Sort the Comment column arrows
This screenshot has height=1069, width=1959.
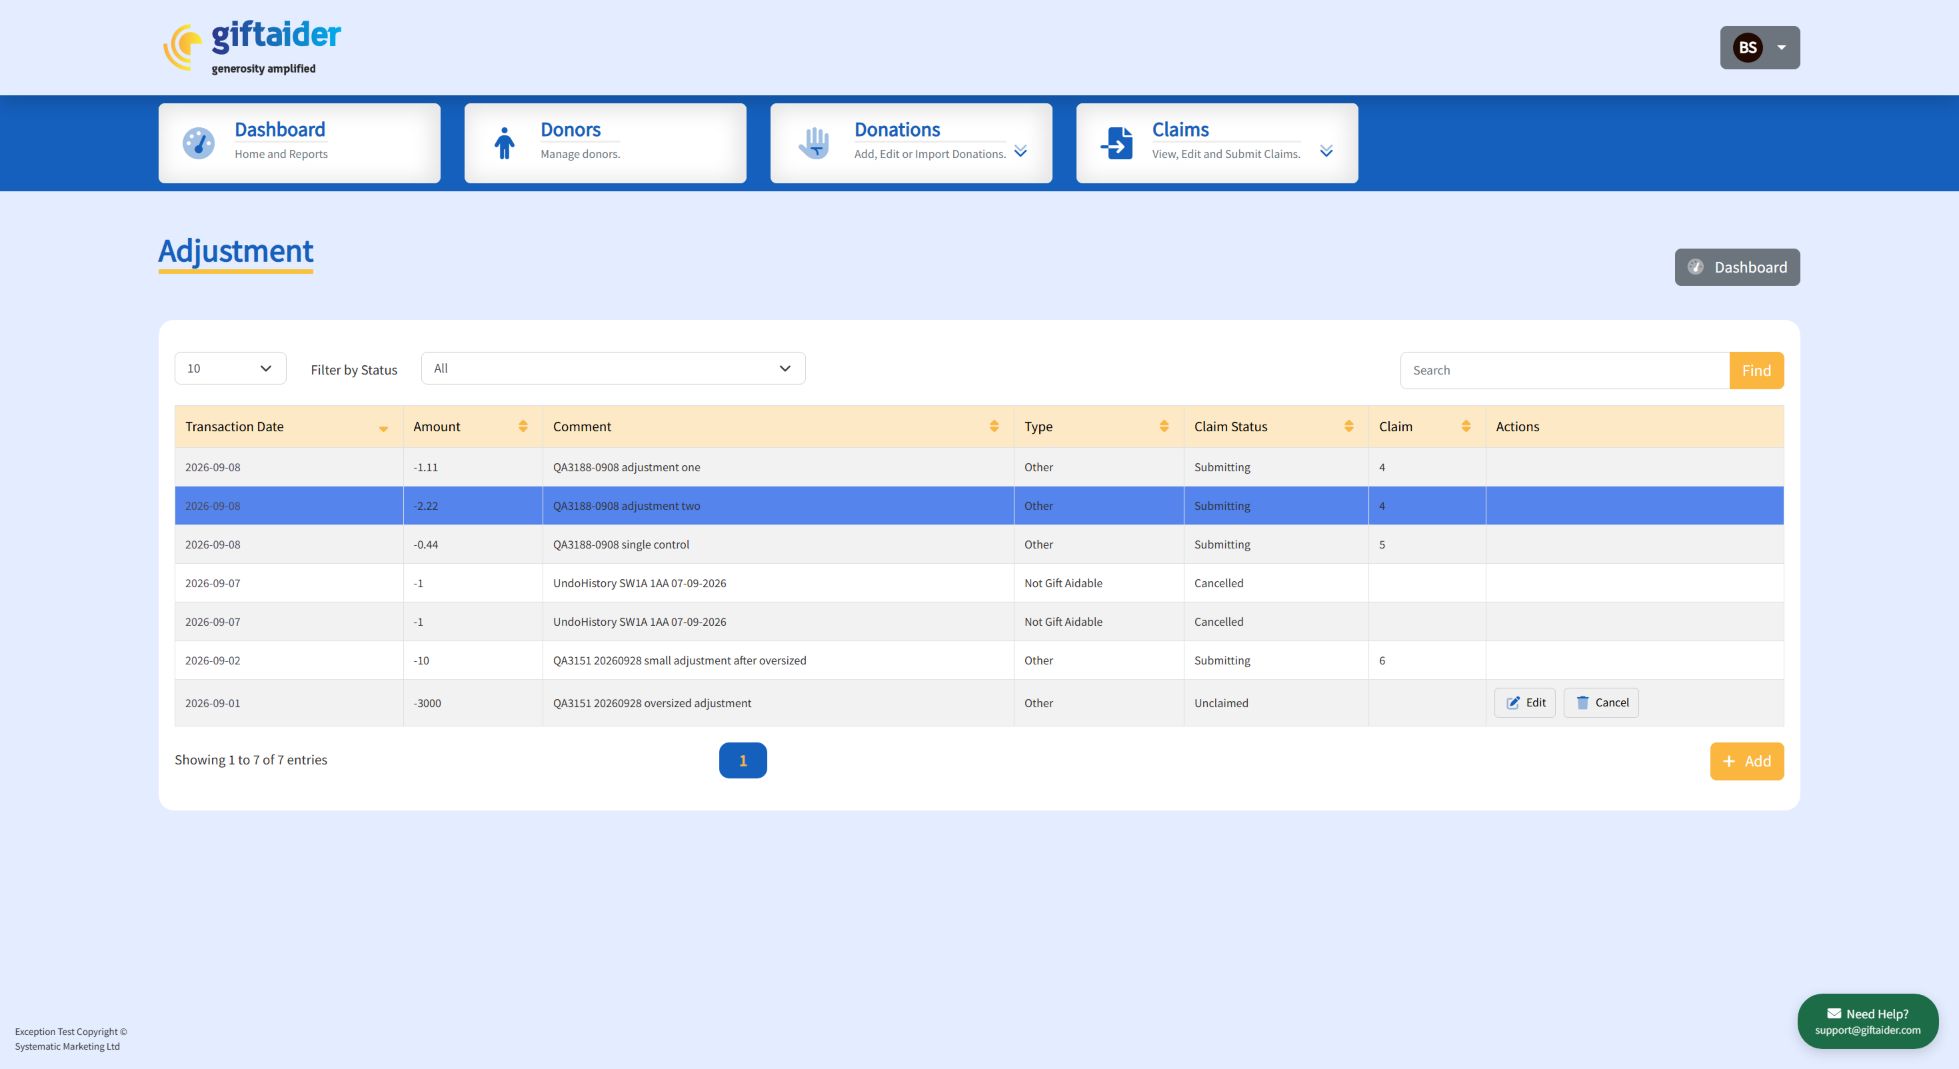994,426
